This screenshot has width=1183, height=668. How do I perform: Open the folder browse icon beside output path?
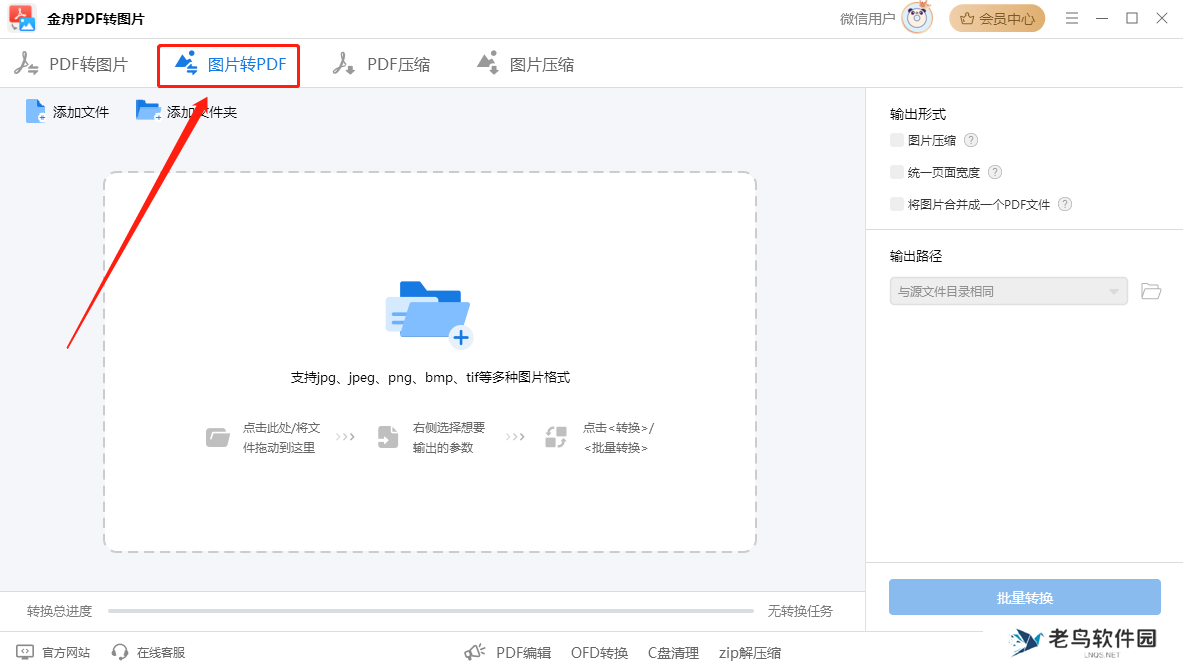tap(1150, 291)
